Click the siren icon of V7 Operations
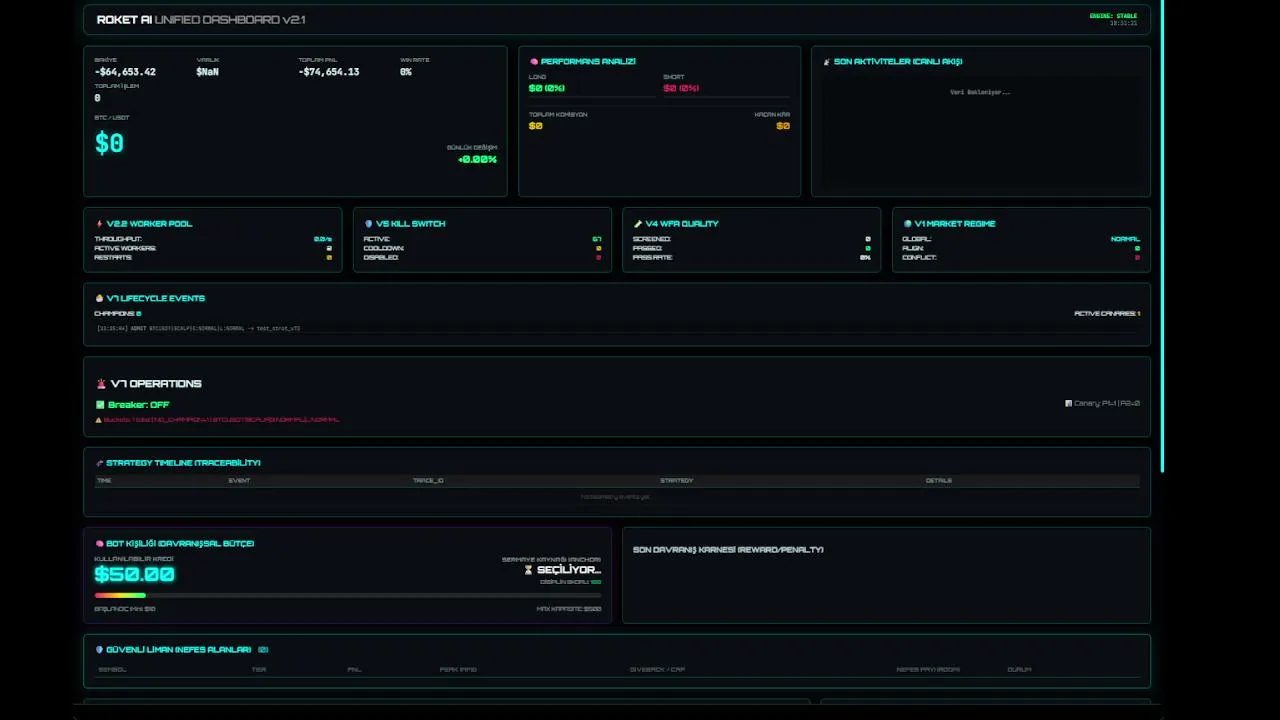This screenshot has width=1280, height=720. pos(101,384)
